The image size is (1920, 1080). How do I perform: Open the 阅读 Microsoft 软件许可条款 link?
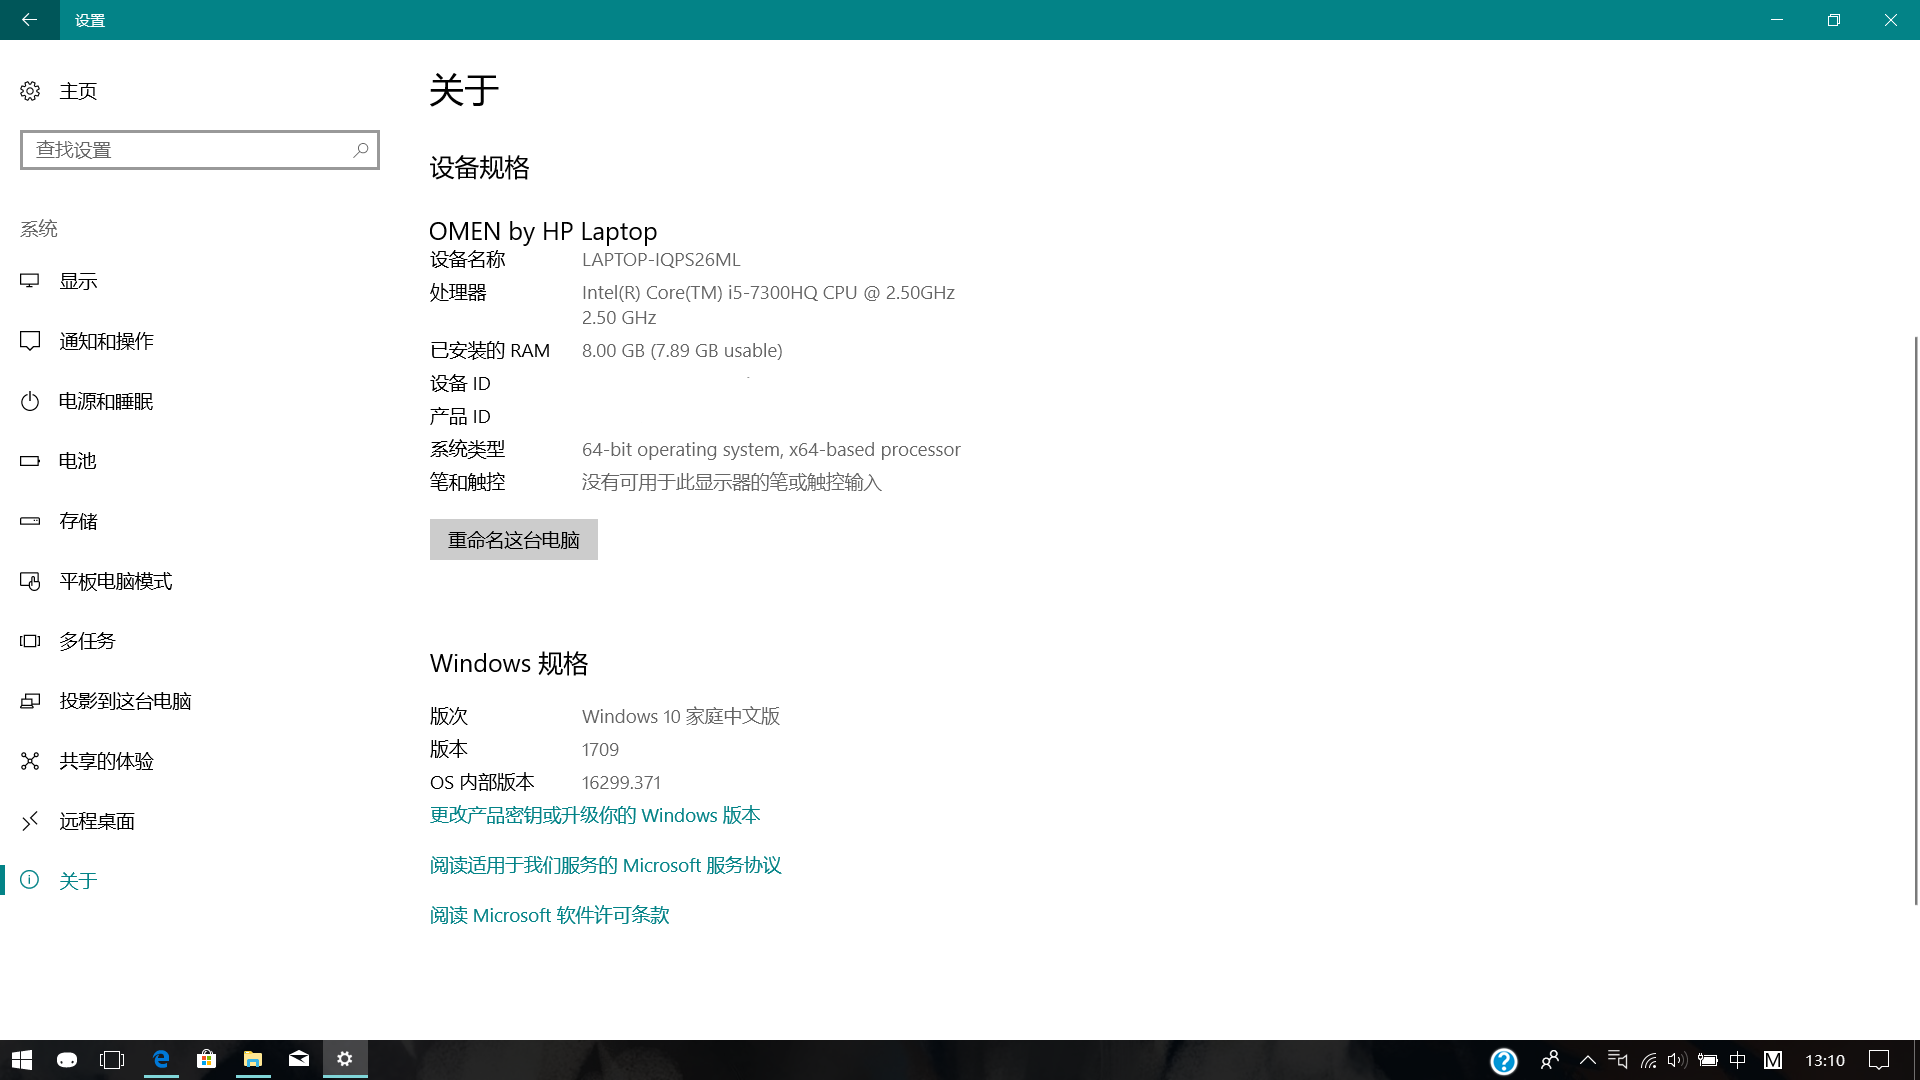coord(548,915)
